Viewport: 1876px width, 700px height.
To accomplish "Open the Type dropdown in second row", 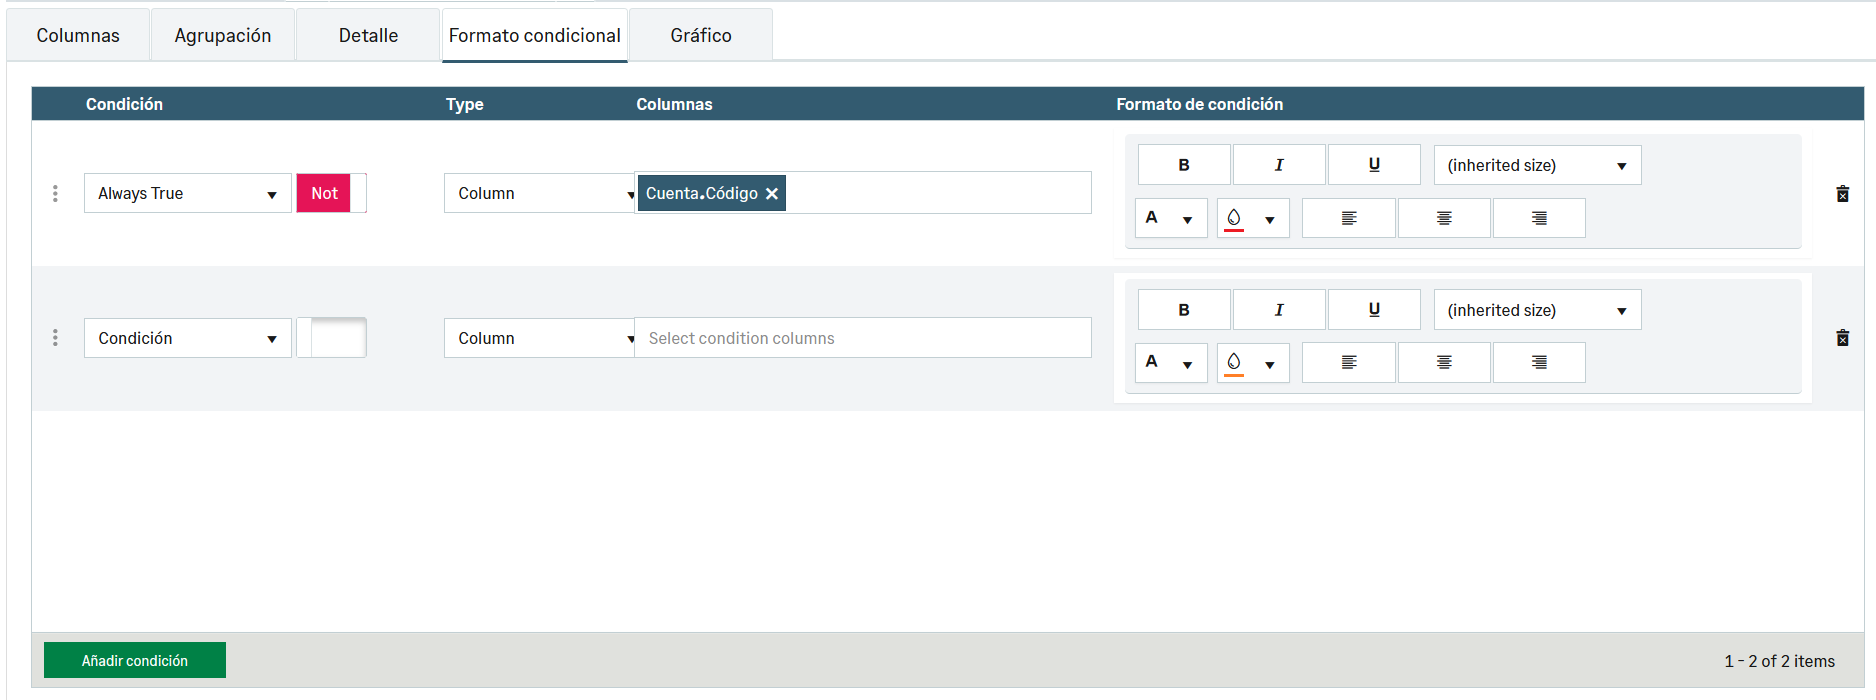I will [539, 338].
